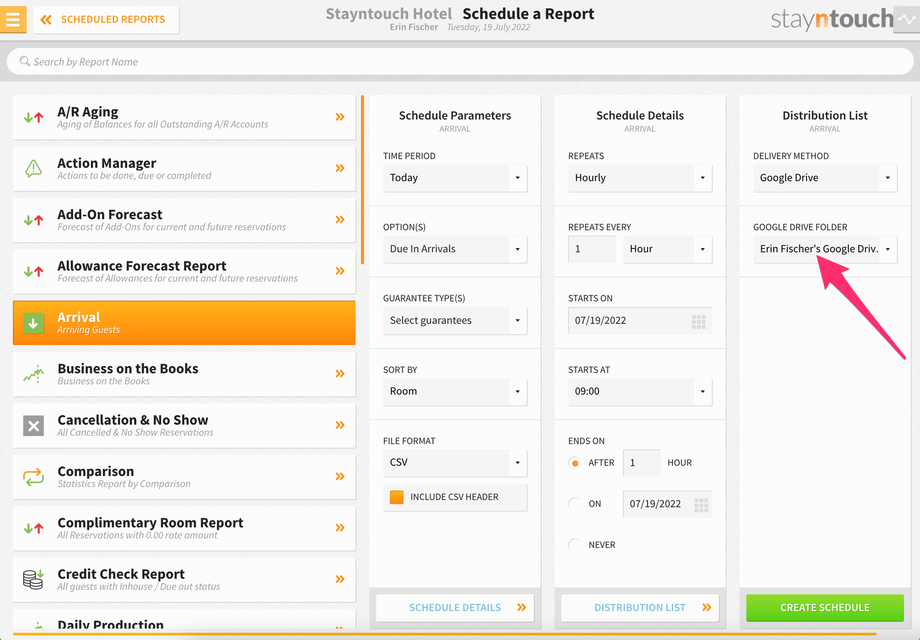The width and height of the screenshot is (920, 640).
Task: Click the Allowance Forecast Report arrows icon
Action: (33, 271)
